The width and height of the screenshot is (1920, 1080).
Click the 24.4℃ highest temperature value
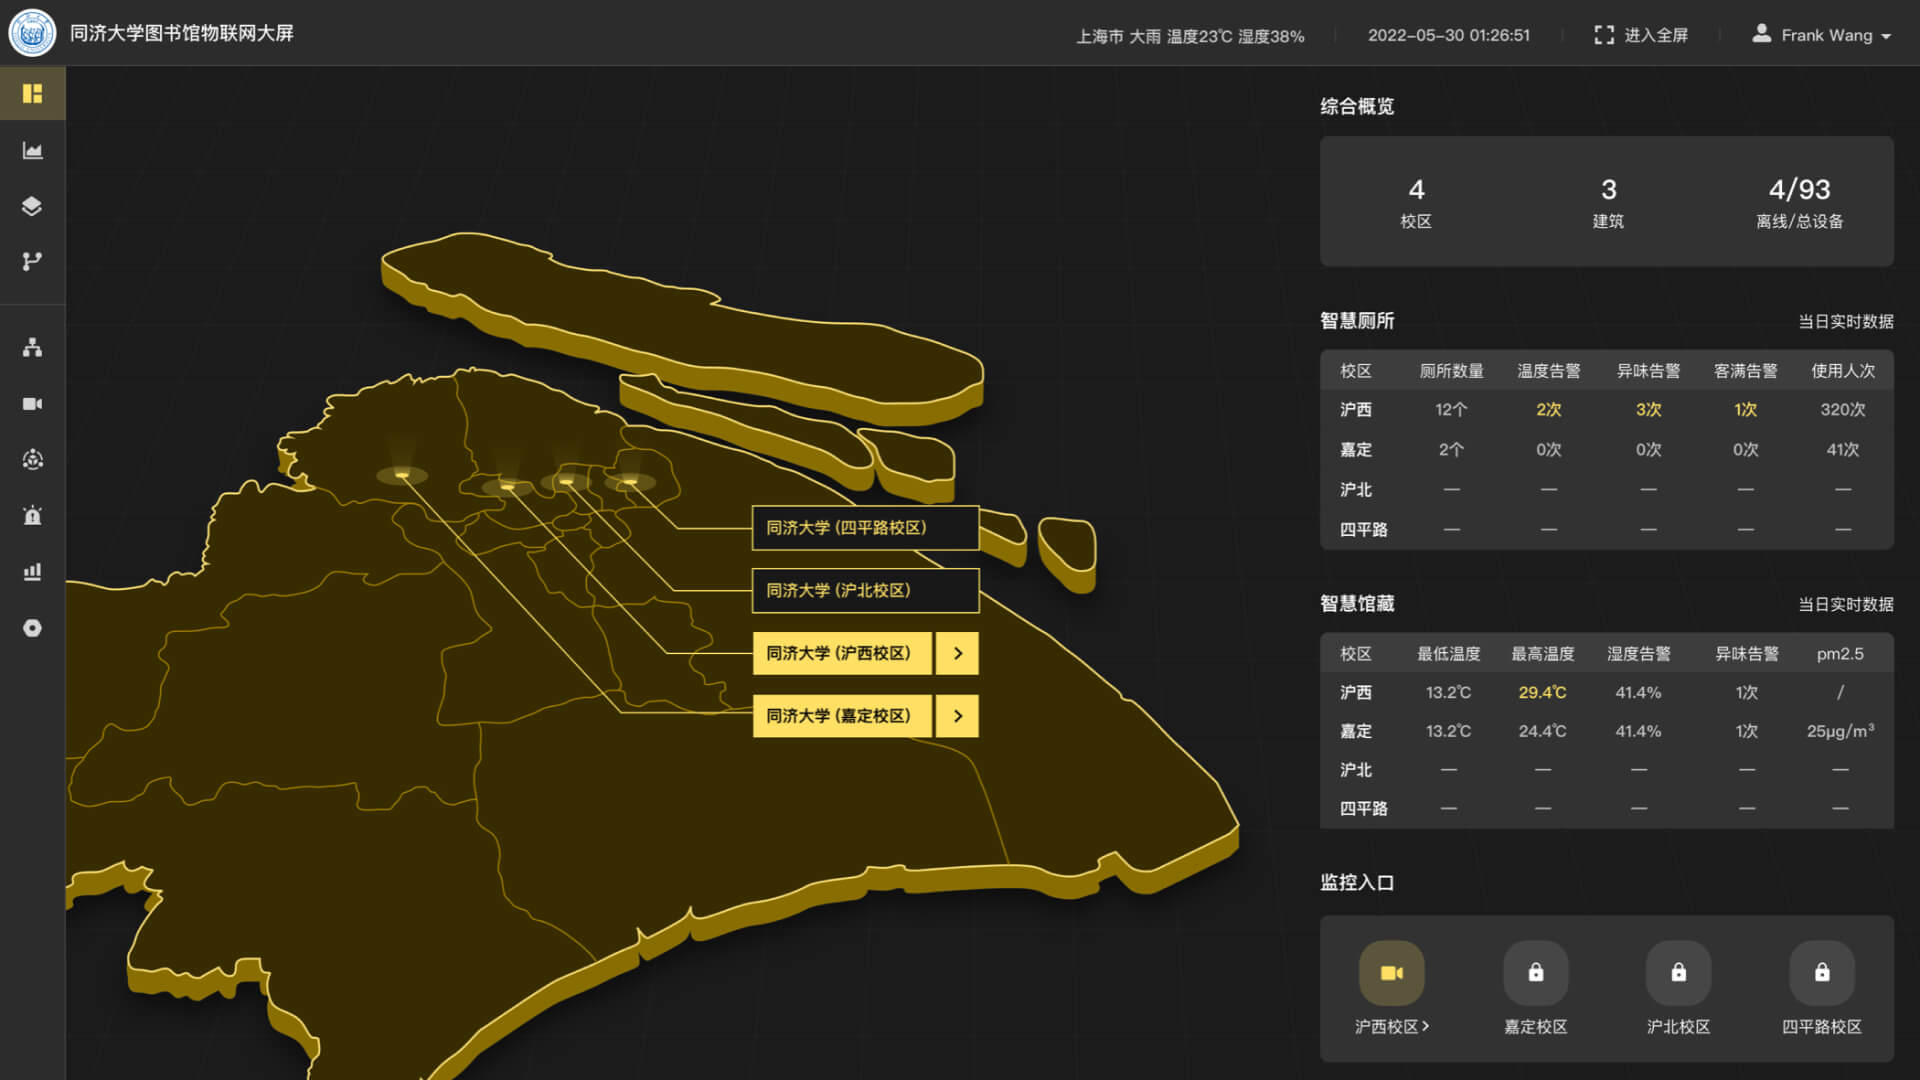click(x=1543, y=732)
